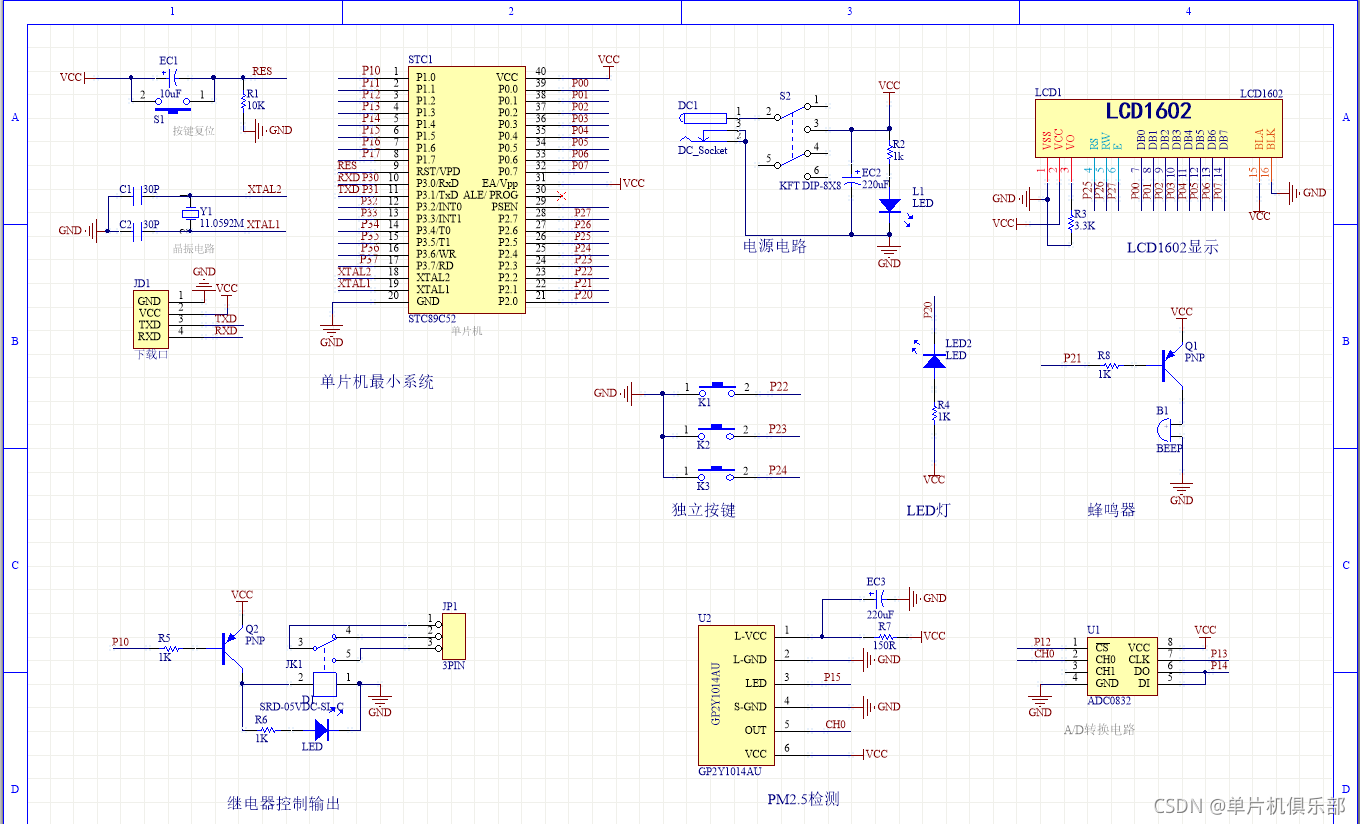Select the JD1 download header component
Viewport: 1360px width, 824px height.
pos(150,319)
